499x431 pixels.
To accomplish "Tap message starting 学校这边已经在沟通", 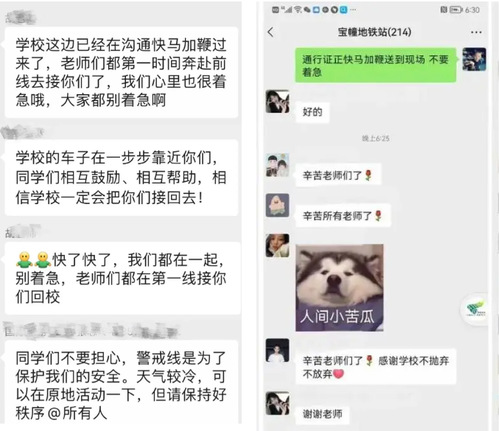I will pos(121,72).
